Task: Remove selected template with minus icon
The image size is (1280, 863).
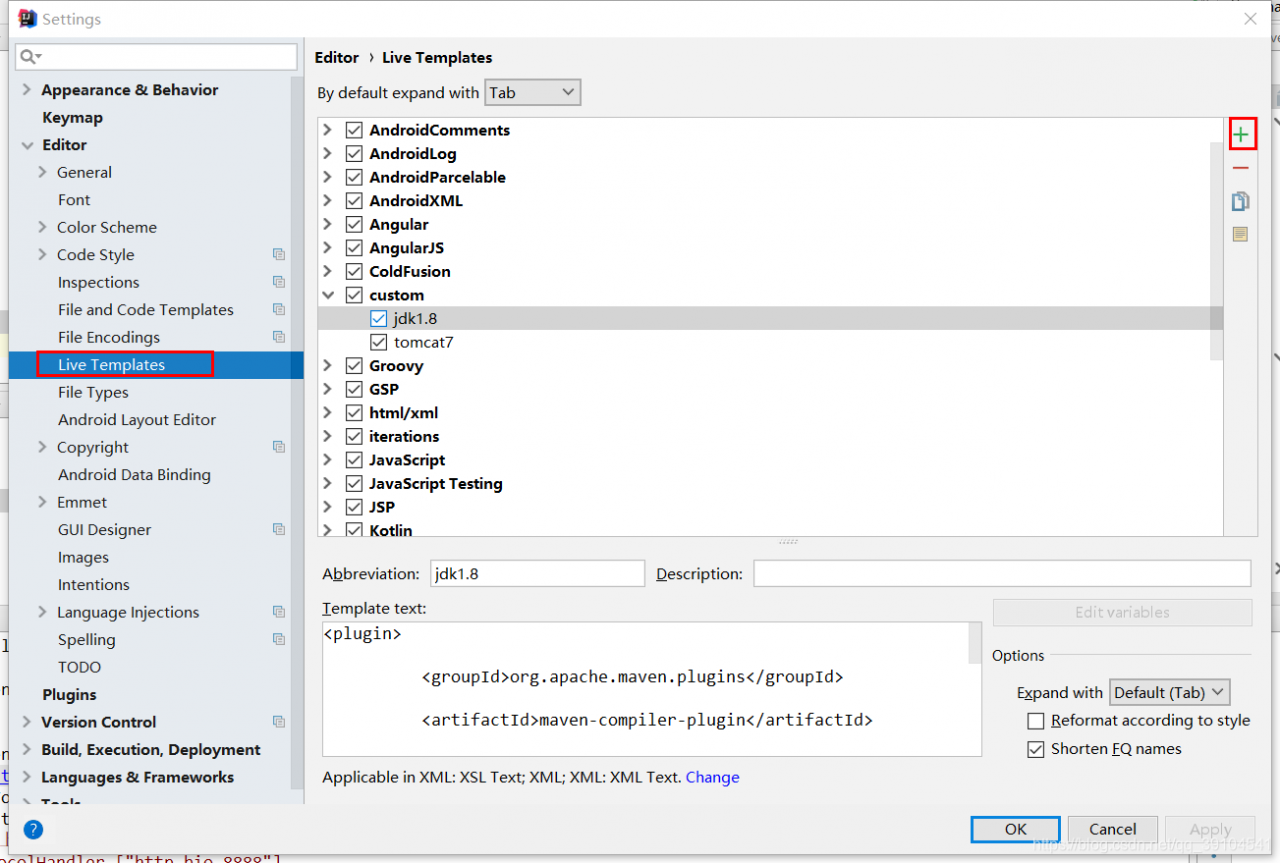Action: [1241, 168]
